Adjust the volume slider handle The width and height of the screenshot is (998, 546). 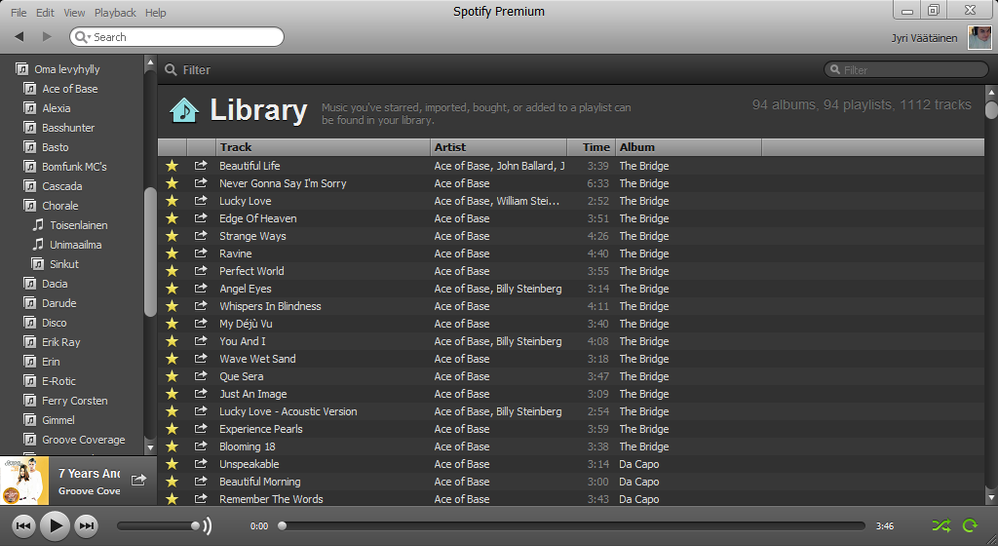195,526
